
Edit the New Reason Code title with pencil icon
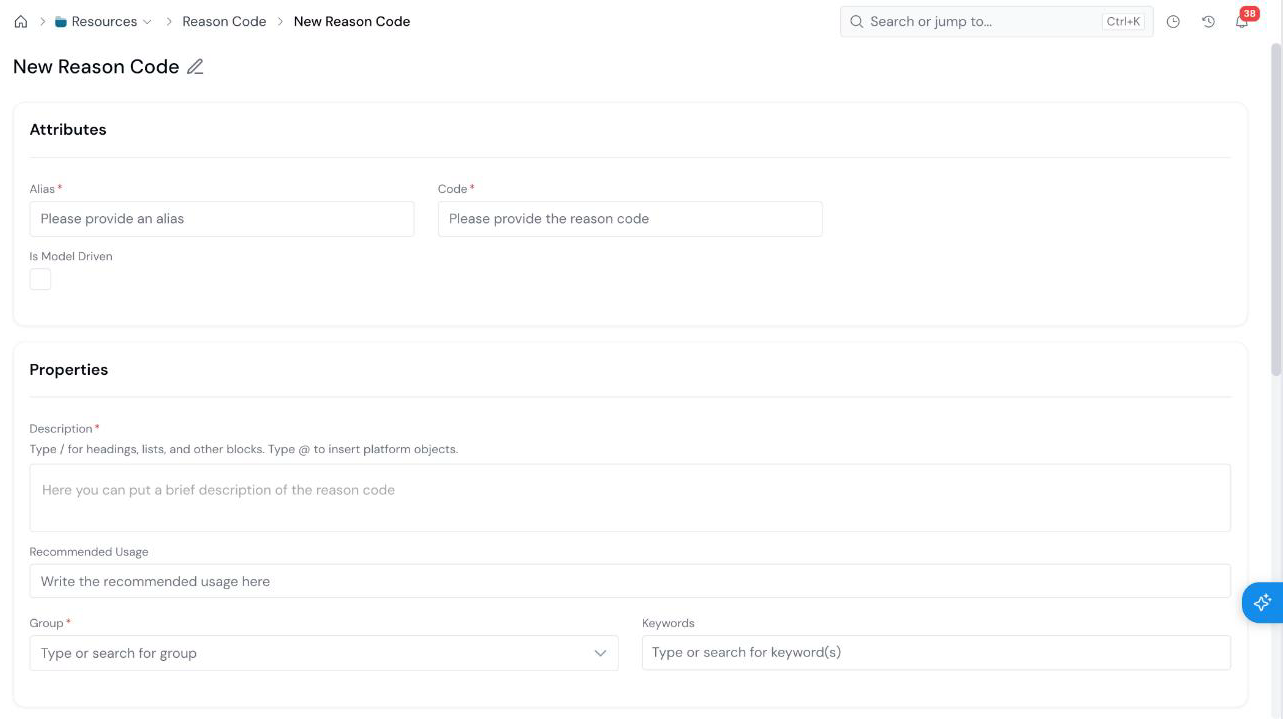point(195,67)
